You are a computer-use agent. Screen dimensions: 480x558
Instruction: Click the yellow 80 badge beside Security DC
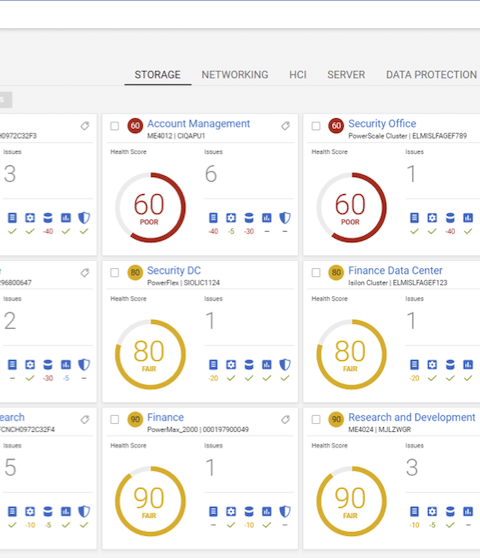coord(135,273)
